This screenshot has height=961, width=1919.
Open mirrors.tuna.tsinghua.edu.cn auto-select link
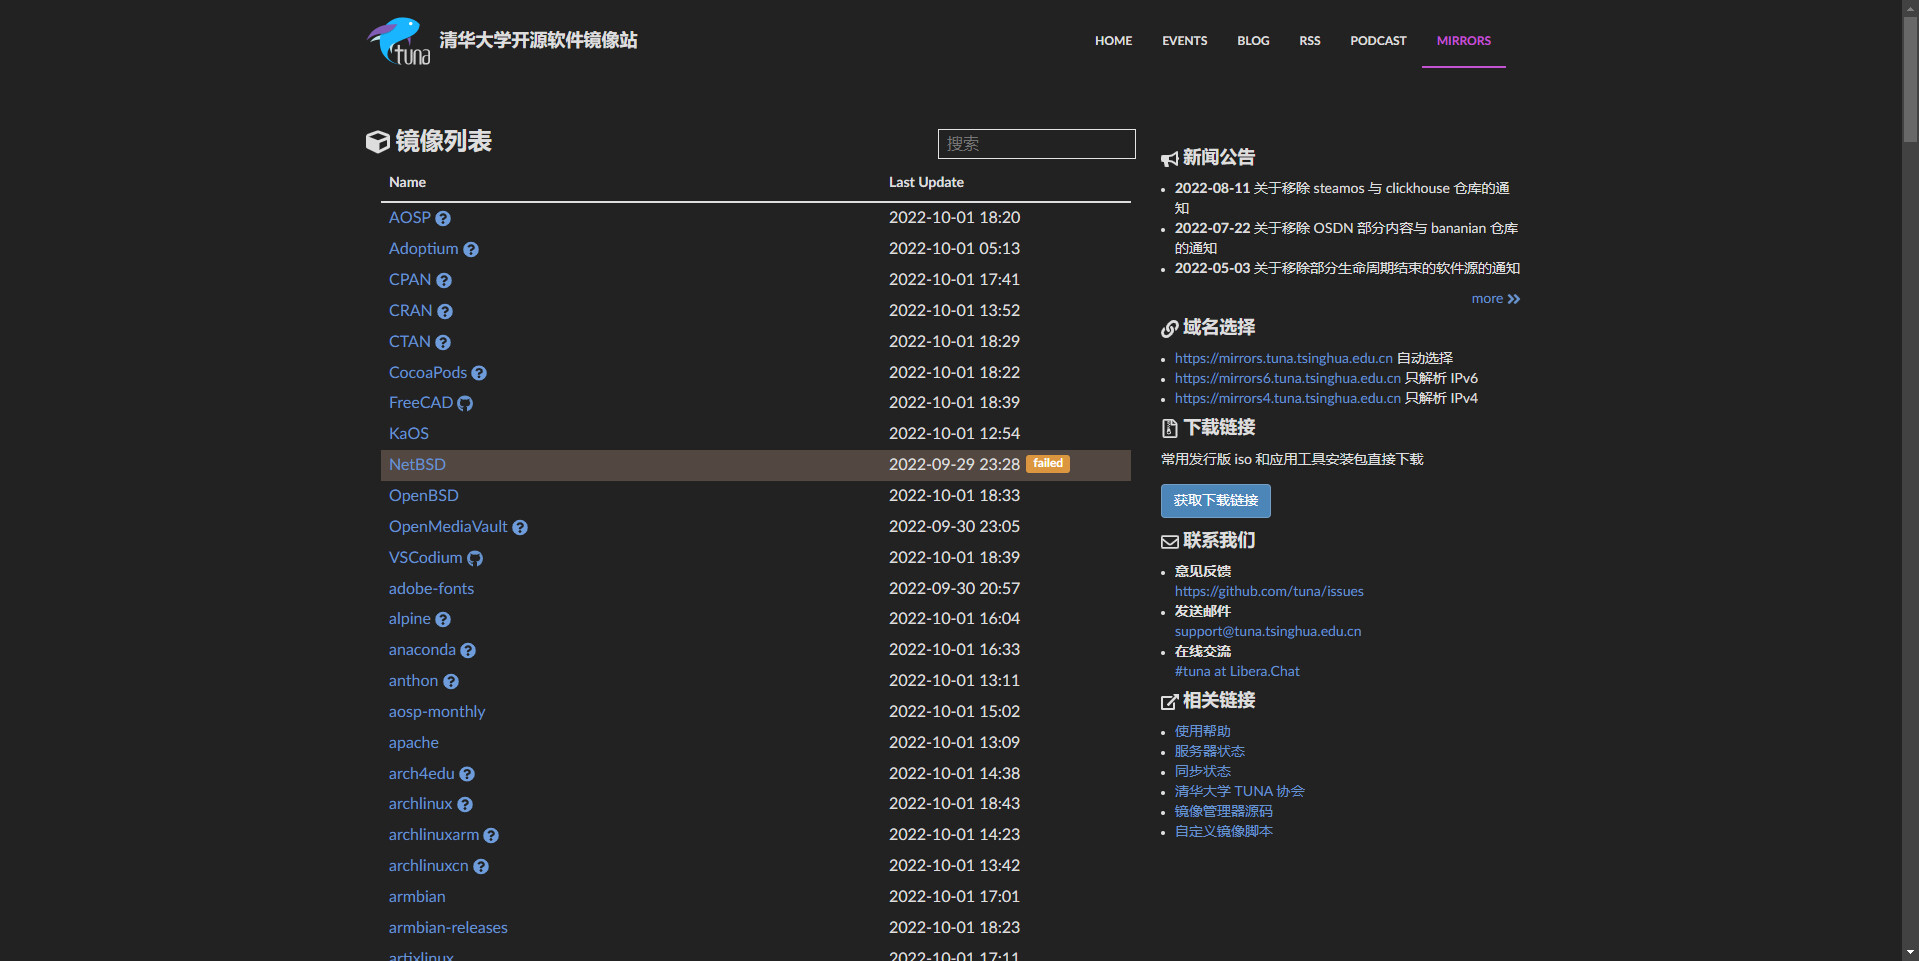[x=1283, y=358]
